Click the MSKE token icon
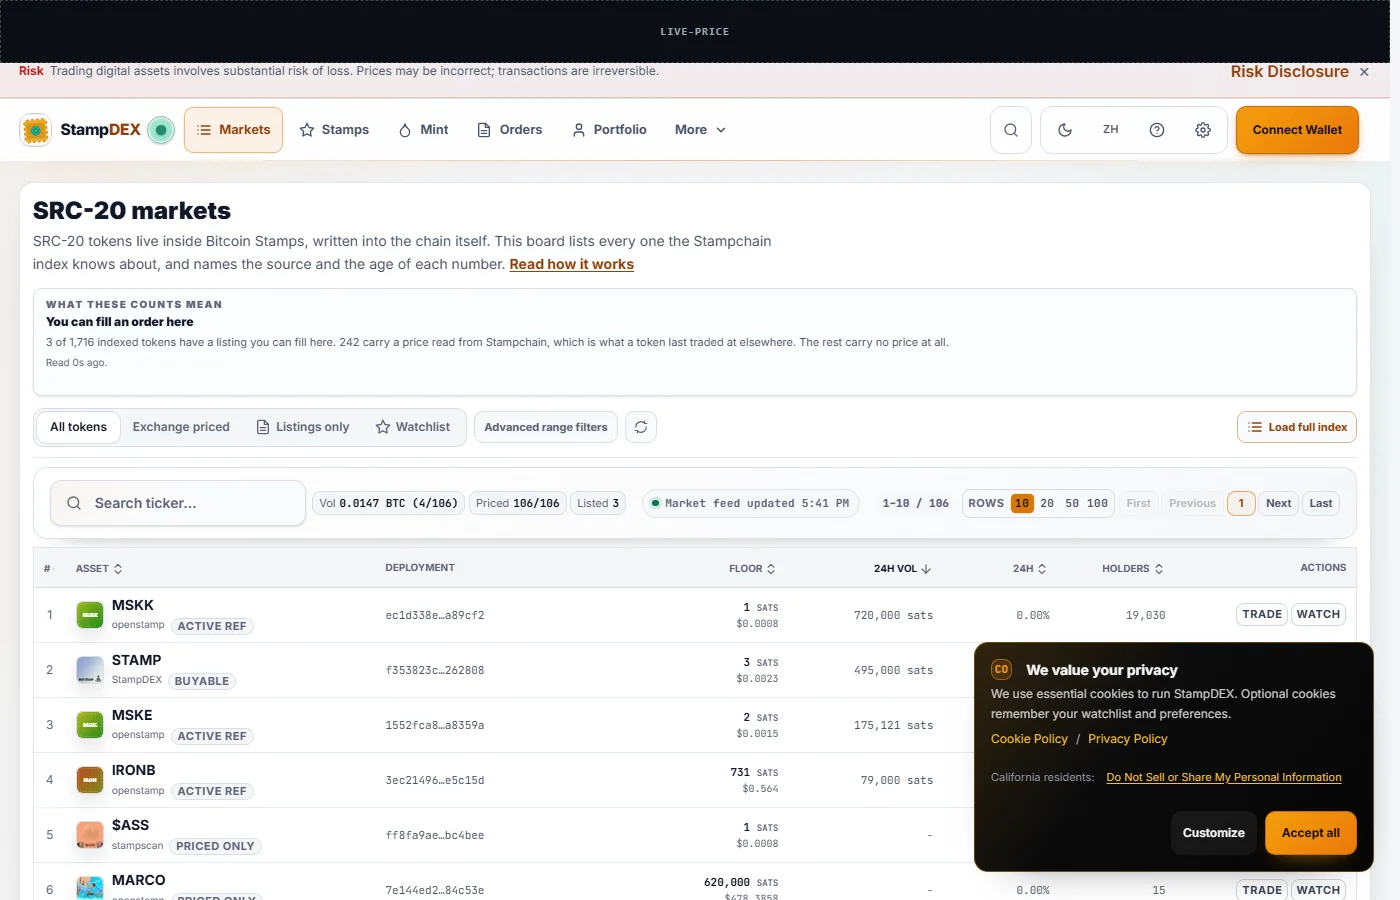Viewport: 1400px width, 900px height. [x=90, y=725]
